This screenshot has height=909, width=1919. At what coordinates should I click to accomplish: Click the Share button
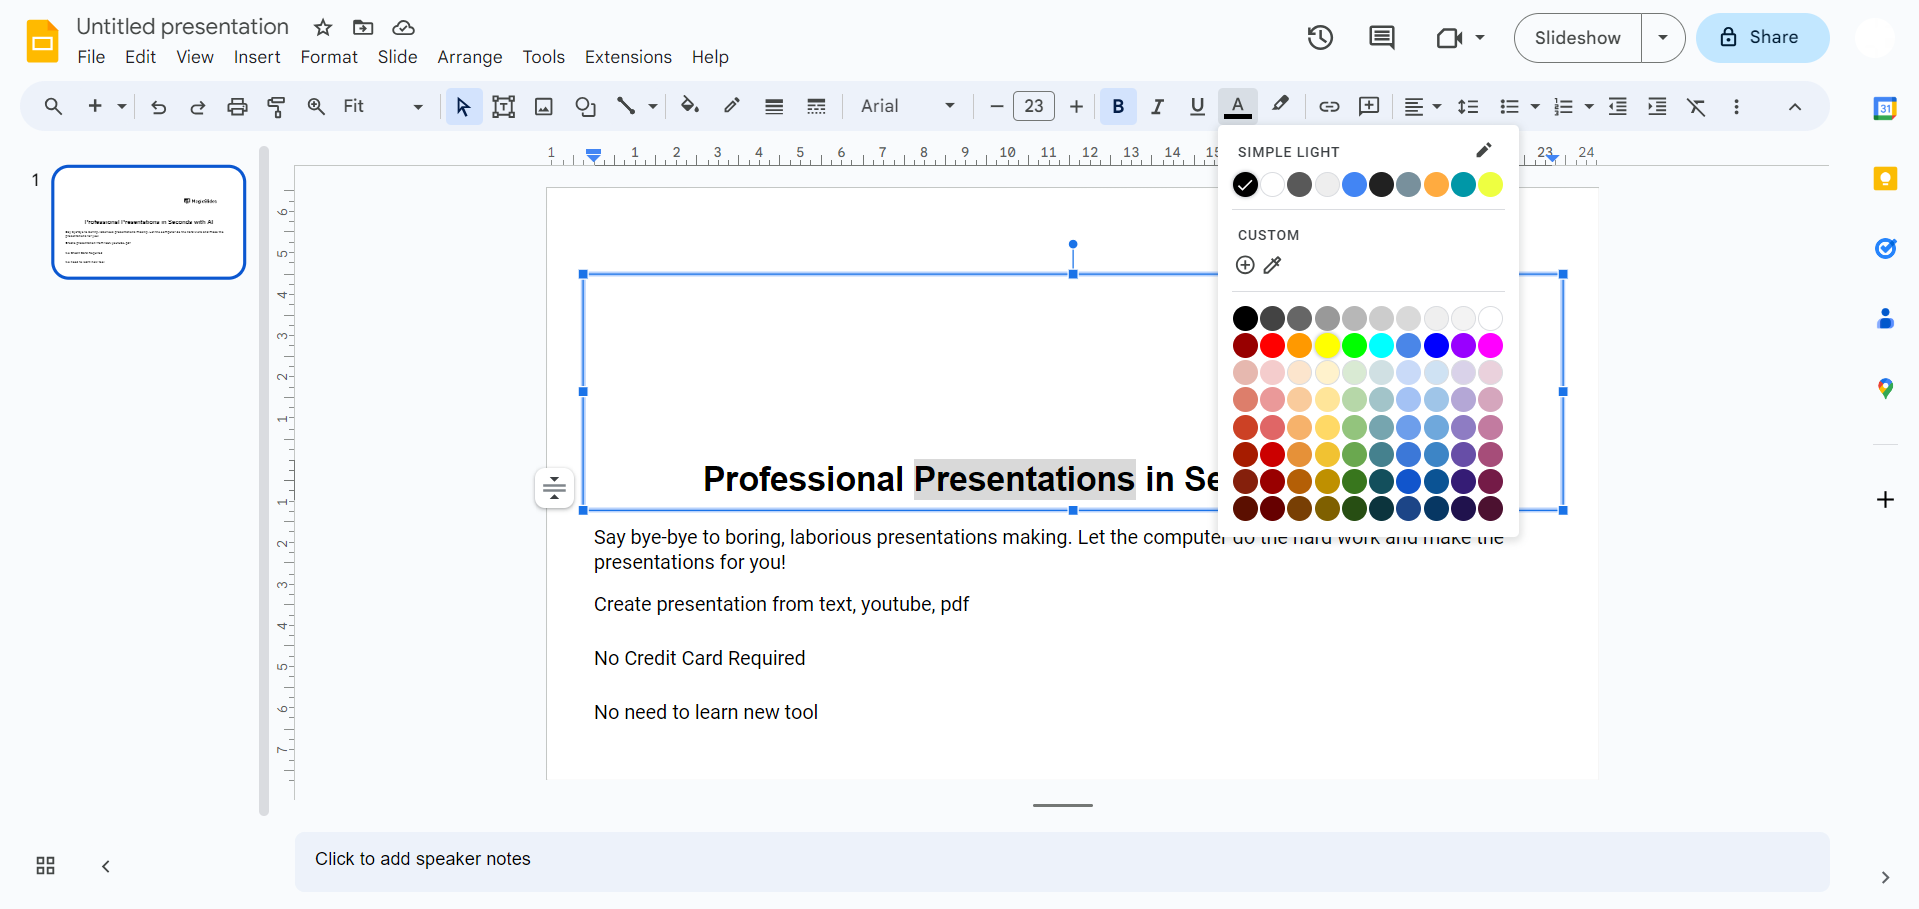(x=1762, y=38)
